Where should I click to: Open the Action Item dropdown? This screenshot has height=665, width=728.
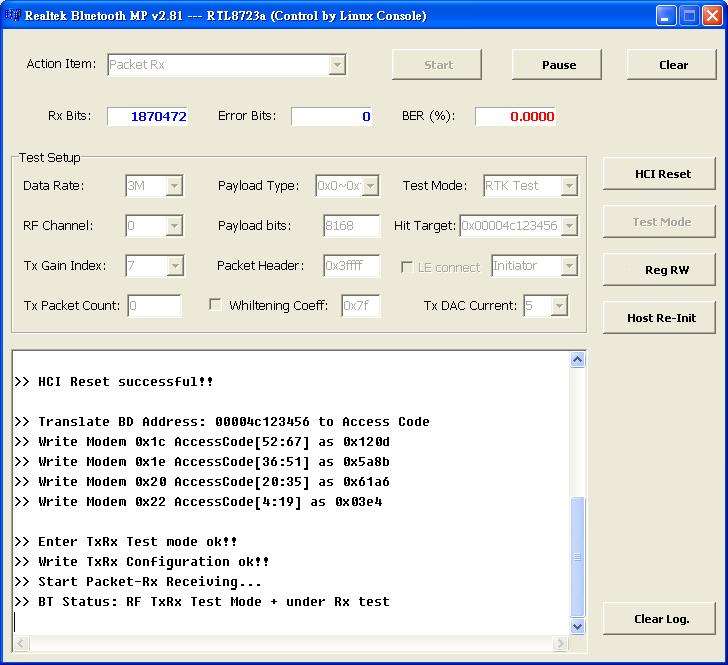337,65
